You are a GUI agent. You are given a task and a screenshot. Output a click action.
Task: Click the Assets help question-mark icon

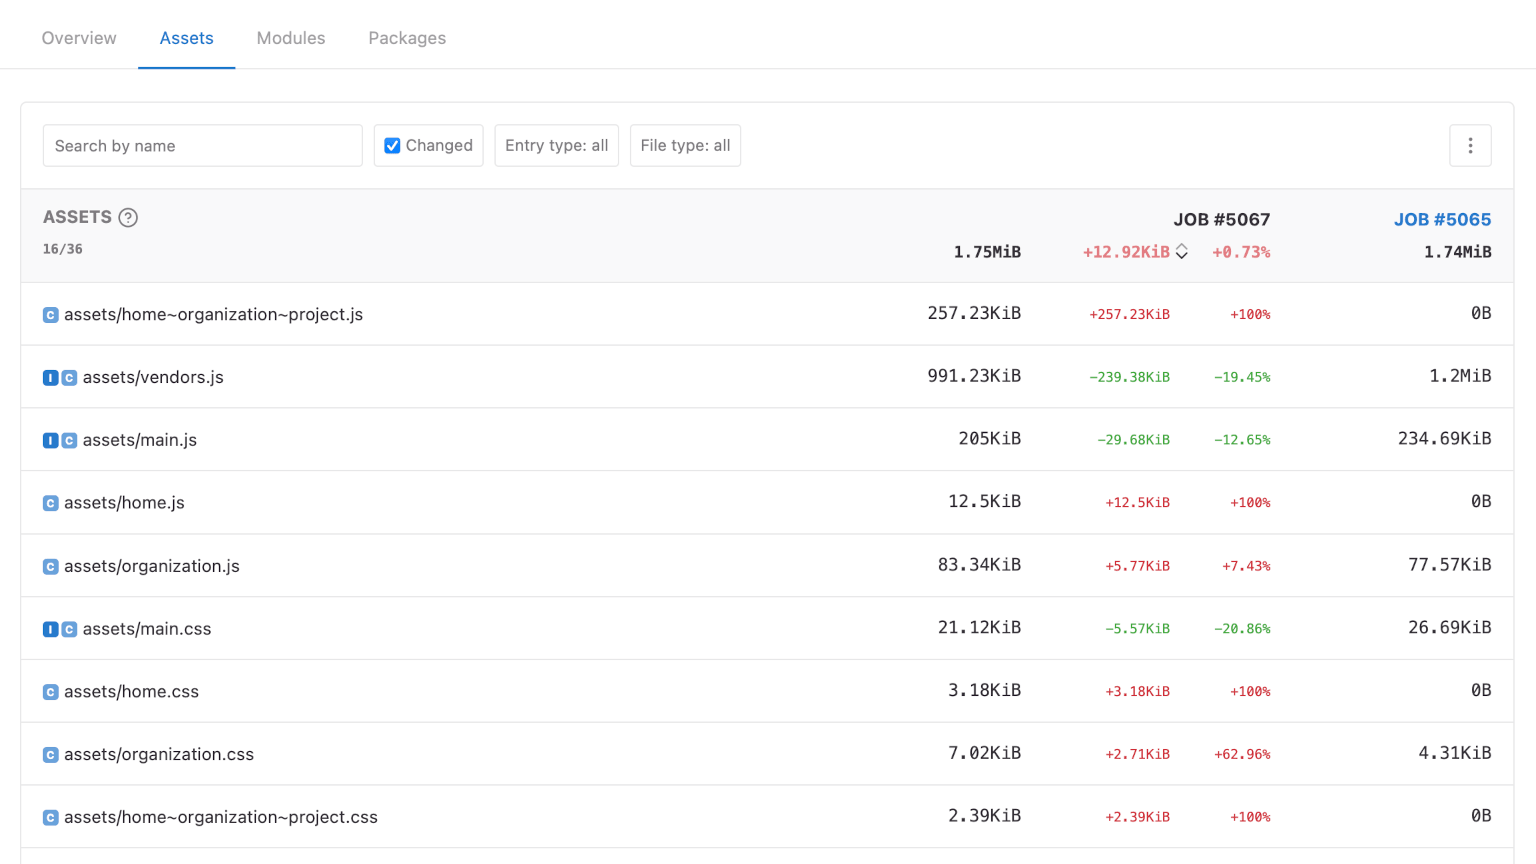128,218
